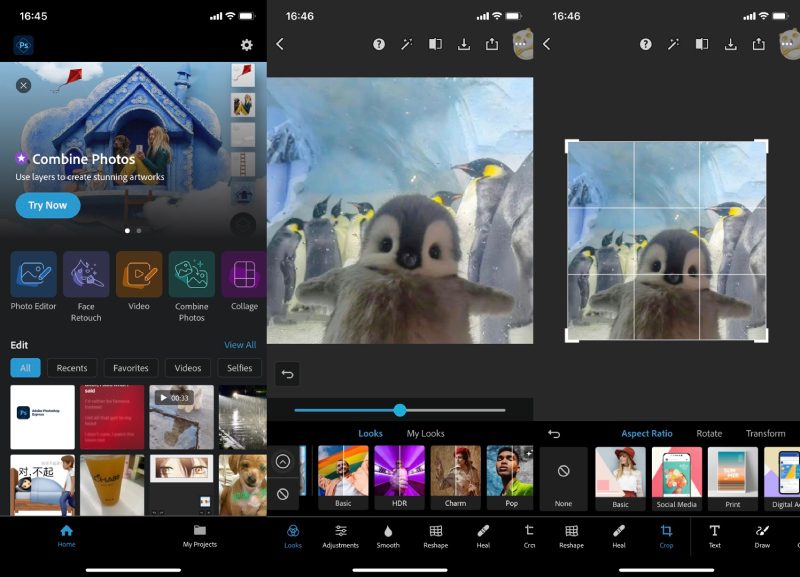800x577 pixels.
Task: Go to Home tab in bottom bar
Action: click(66, 536)
